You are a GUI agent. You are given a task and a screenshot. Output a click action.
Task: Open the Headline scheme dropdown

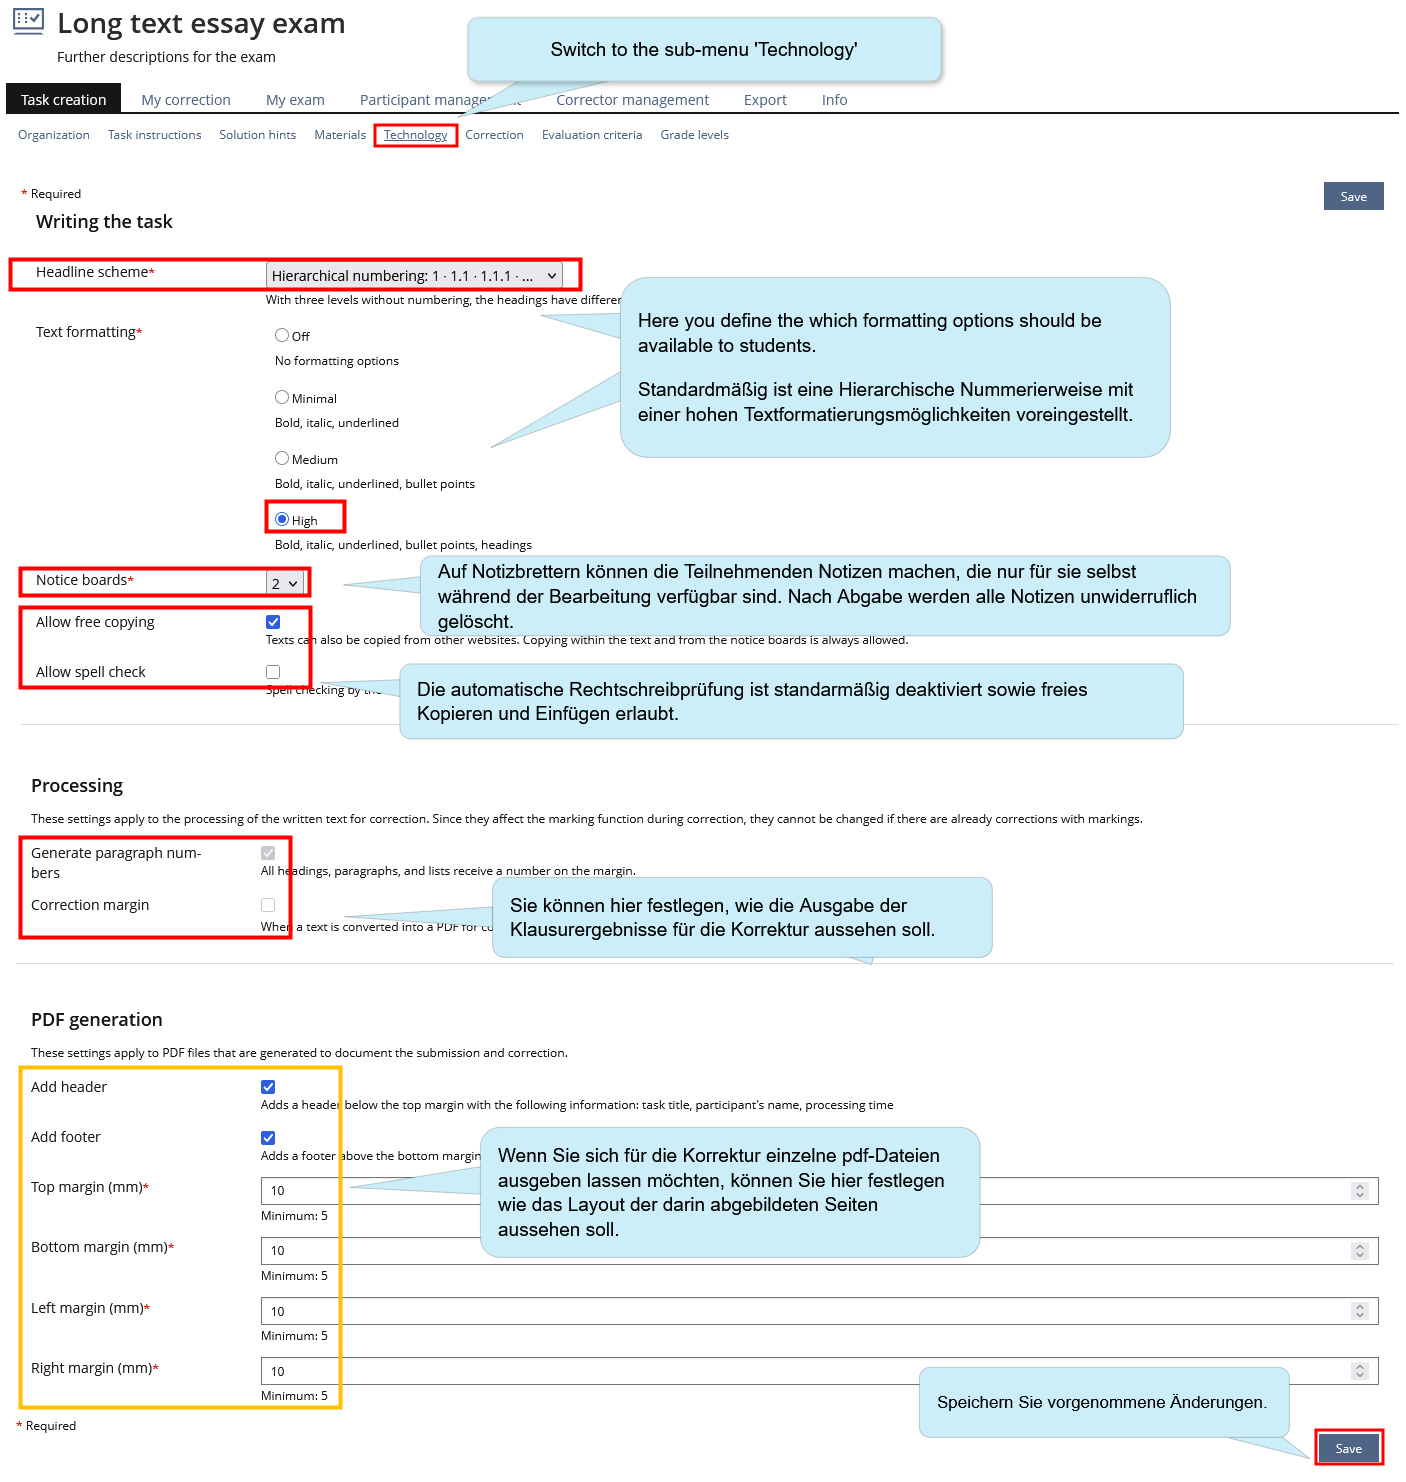414,275
